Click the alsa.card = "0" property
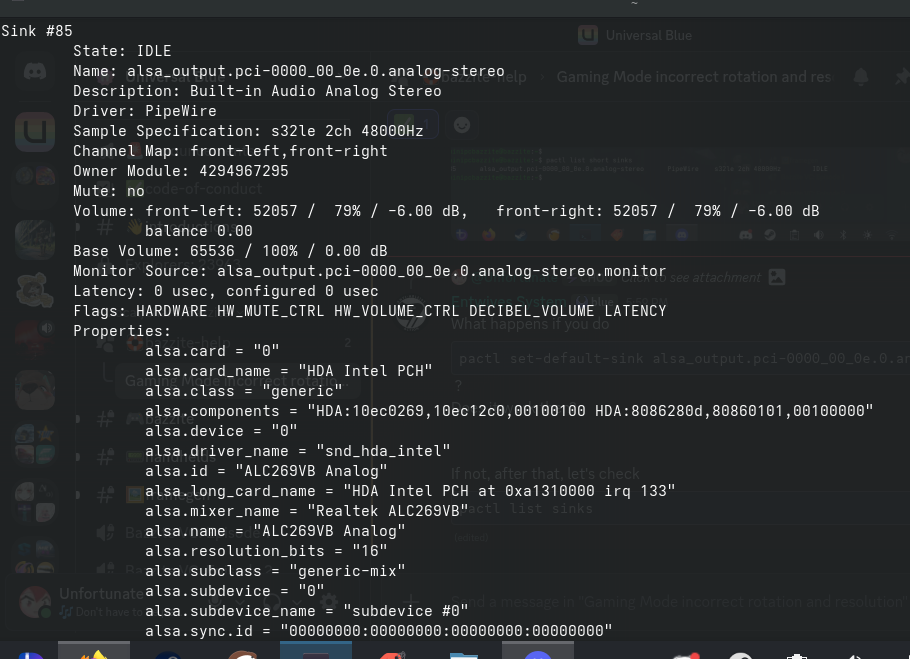 [212, 351]
